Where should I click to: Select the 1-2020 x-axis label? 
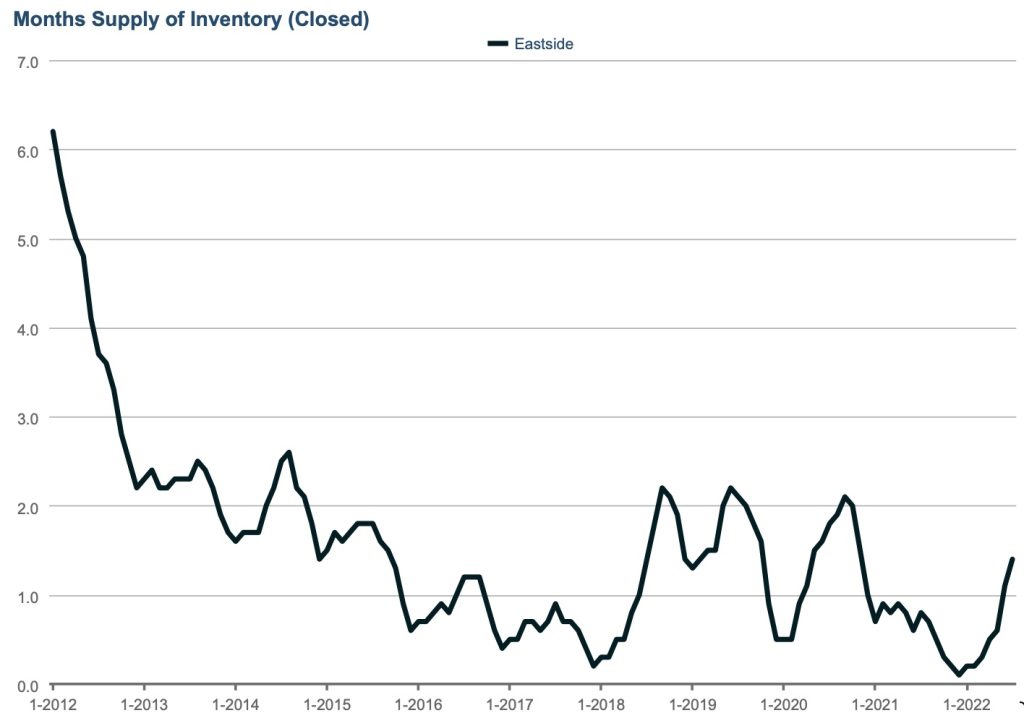coord(782,702)
